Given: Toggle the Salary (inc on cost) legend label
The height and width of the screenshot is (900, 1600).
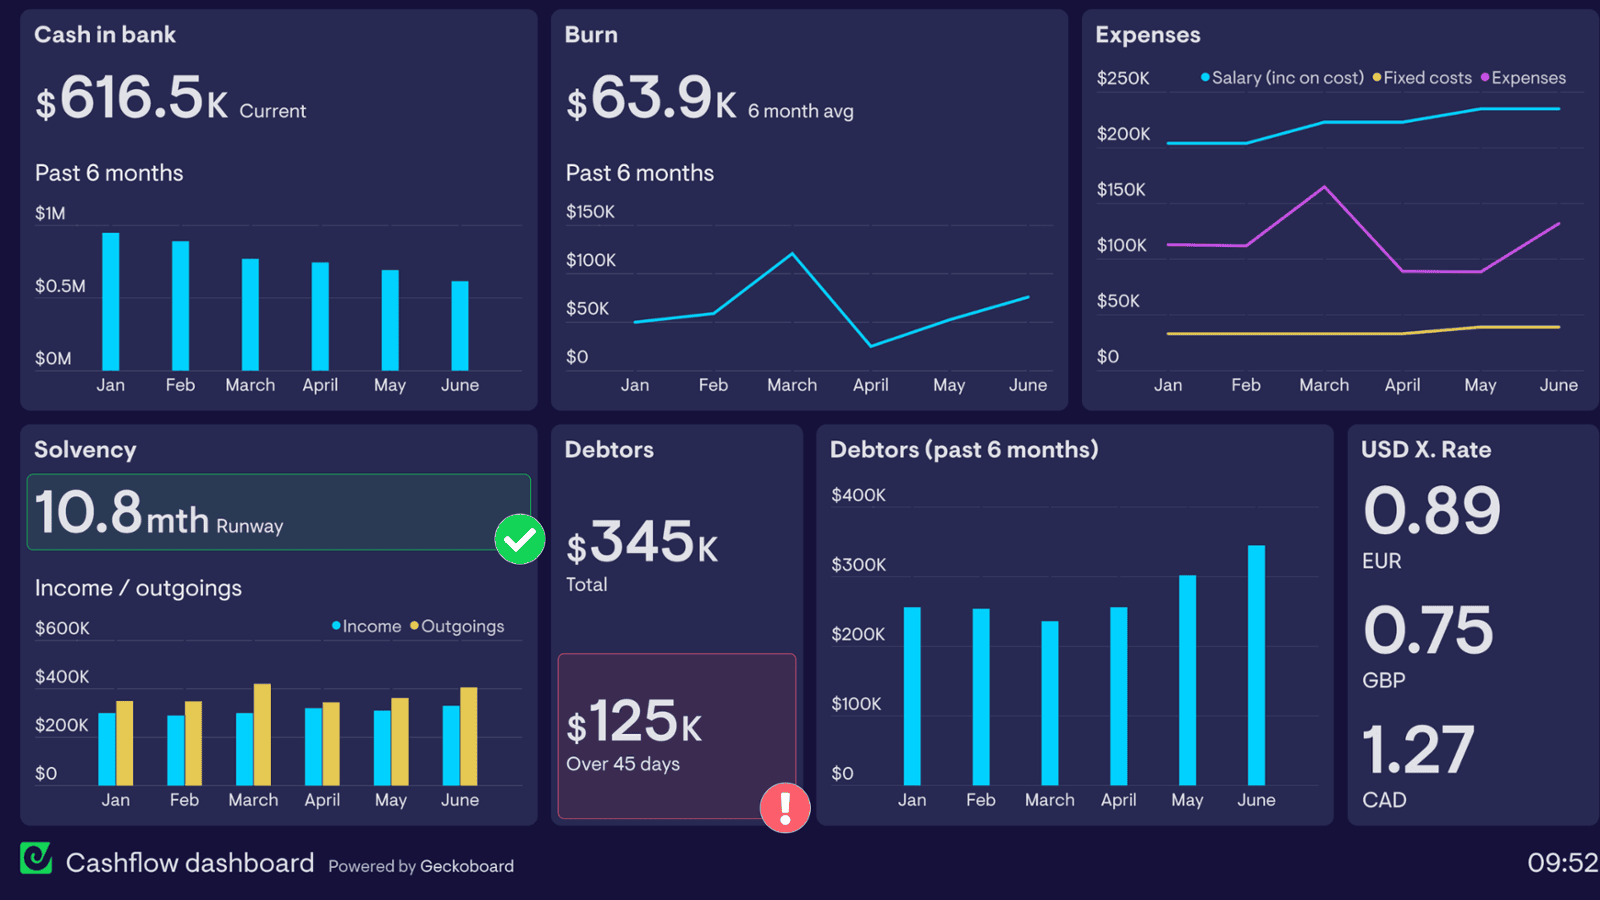Looking at the screenshot, I should point(1288,77).
